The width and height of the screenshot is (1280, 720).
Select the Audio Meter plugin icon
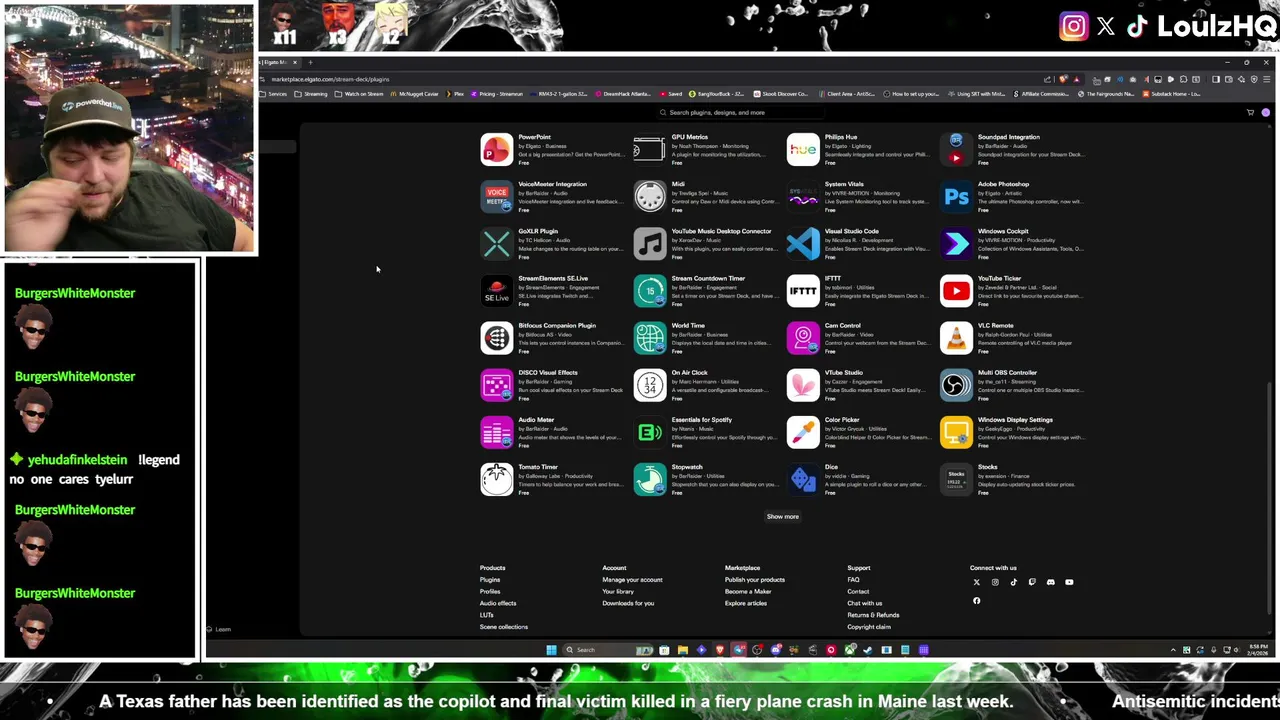[x=496, y=432]
